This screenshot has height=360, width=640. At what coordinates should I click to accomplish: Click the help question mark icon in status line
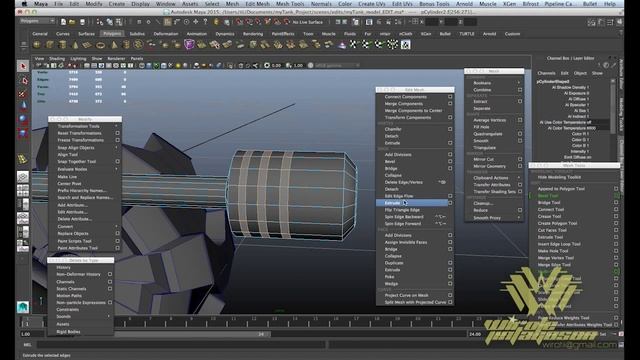(205, 22)
